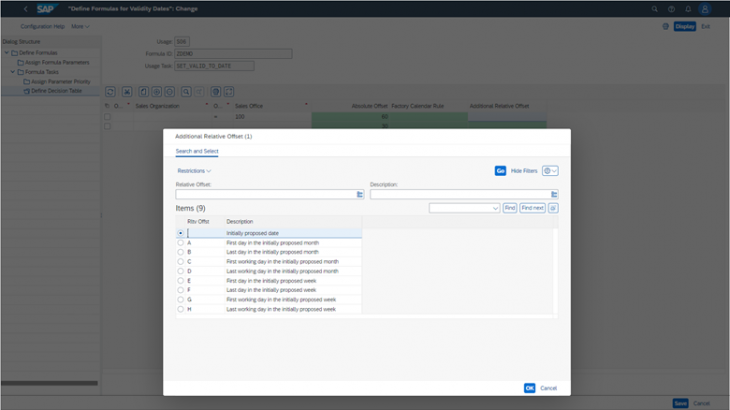Open the find combo box in the items list
The image size is (730, 410).
464,208
